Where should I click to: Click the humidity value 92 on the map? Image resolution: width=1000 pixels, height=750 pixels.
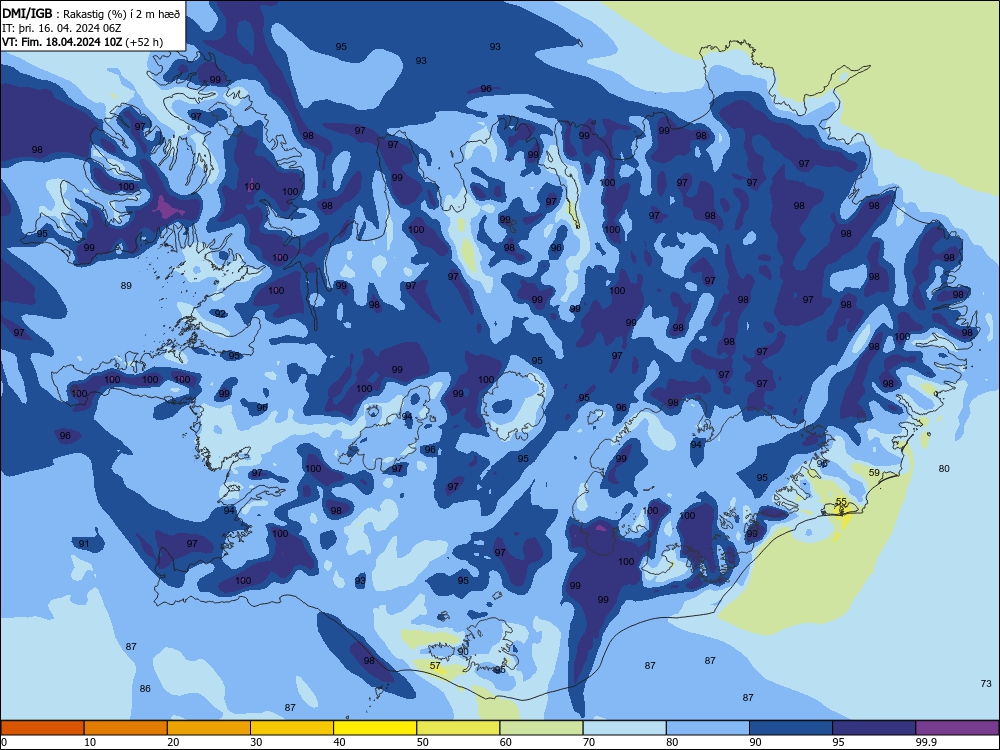[x=220, y=313]
